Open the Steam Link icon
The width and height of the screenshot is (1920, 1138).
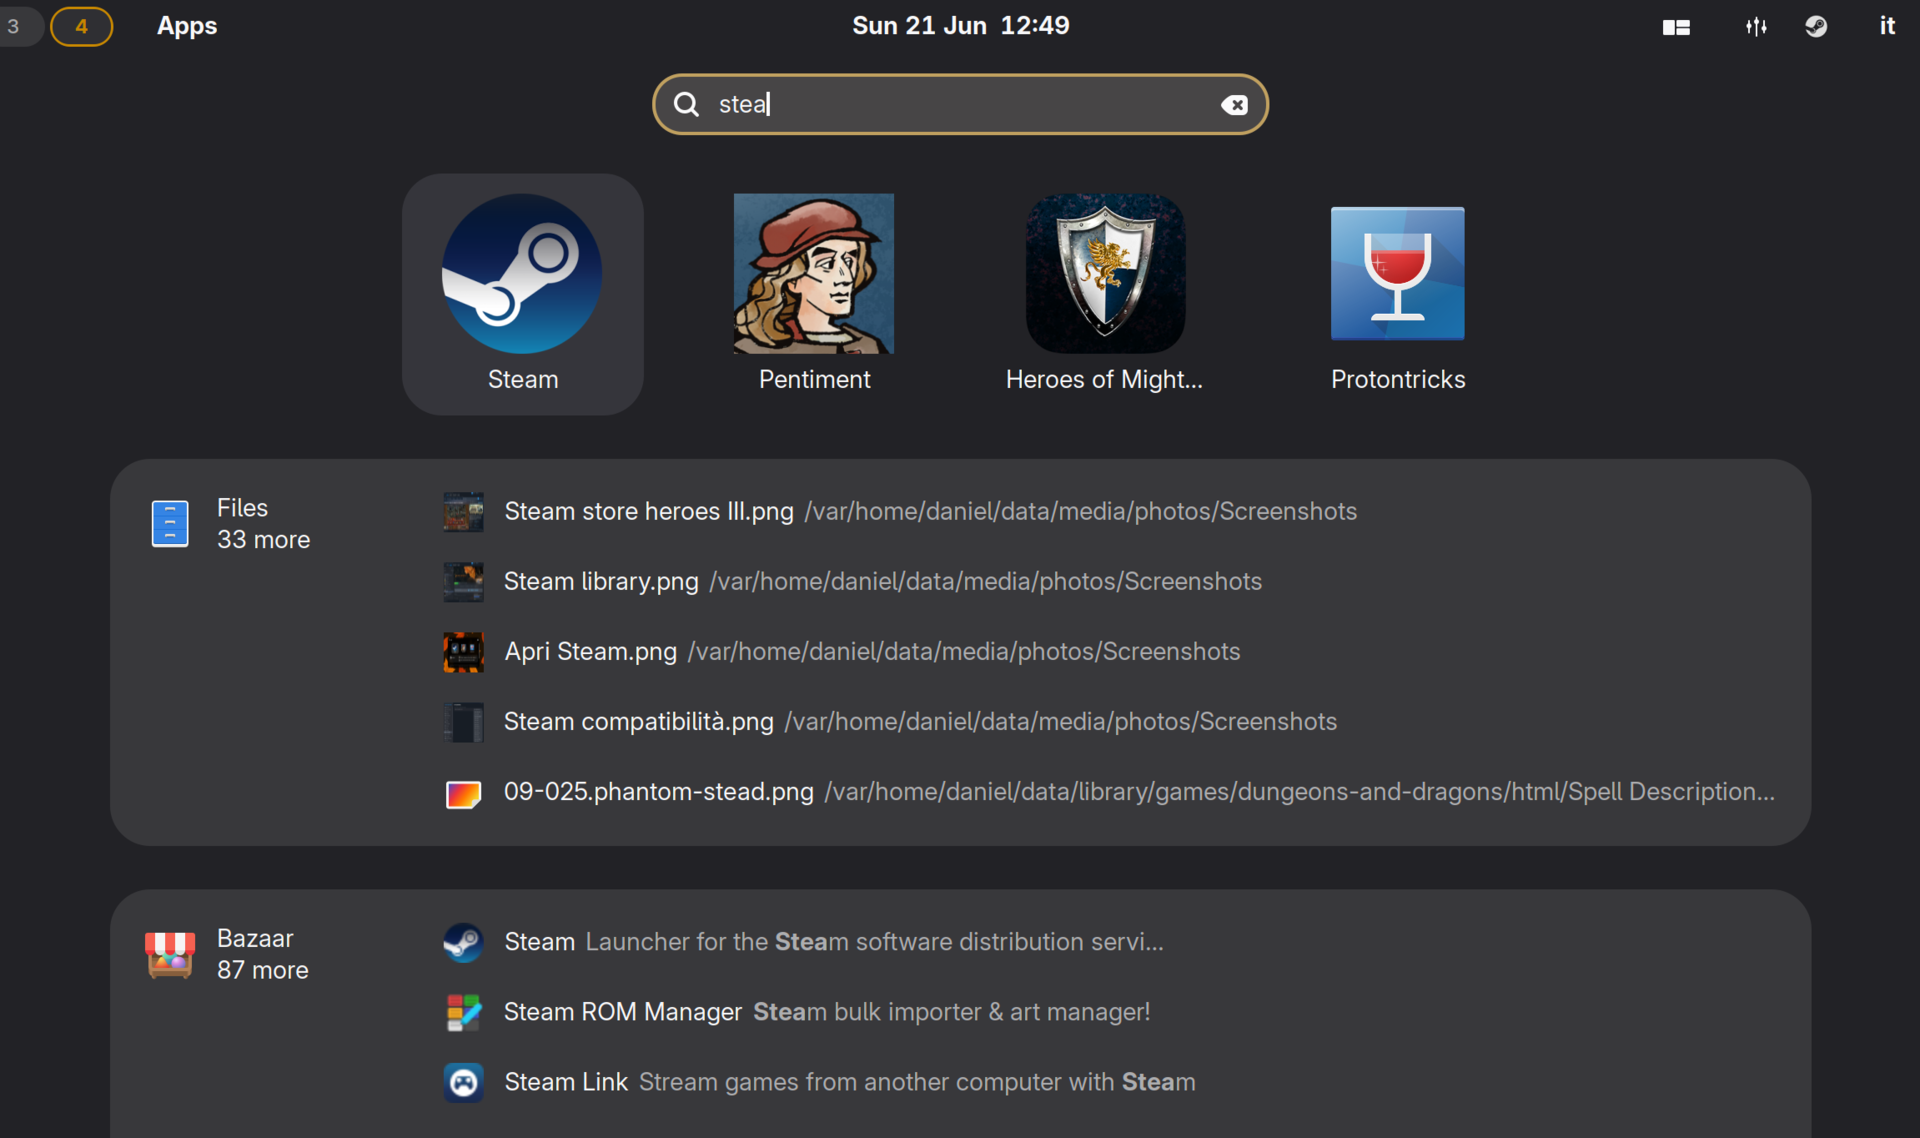[463, 1082]
